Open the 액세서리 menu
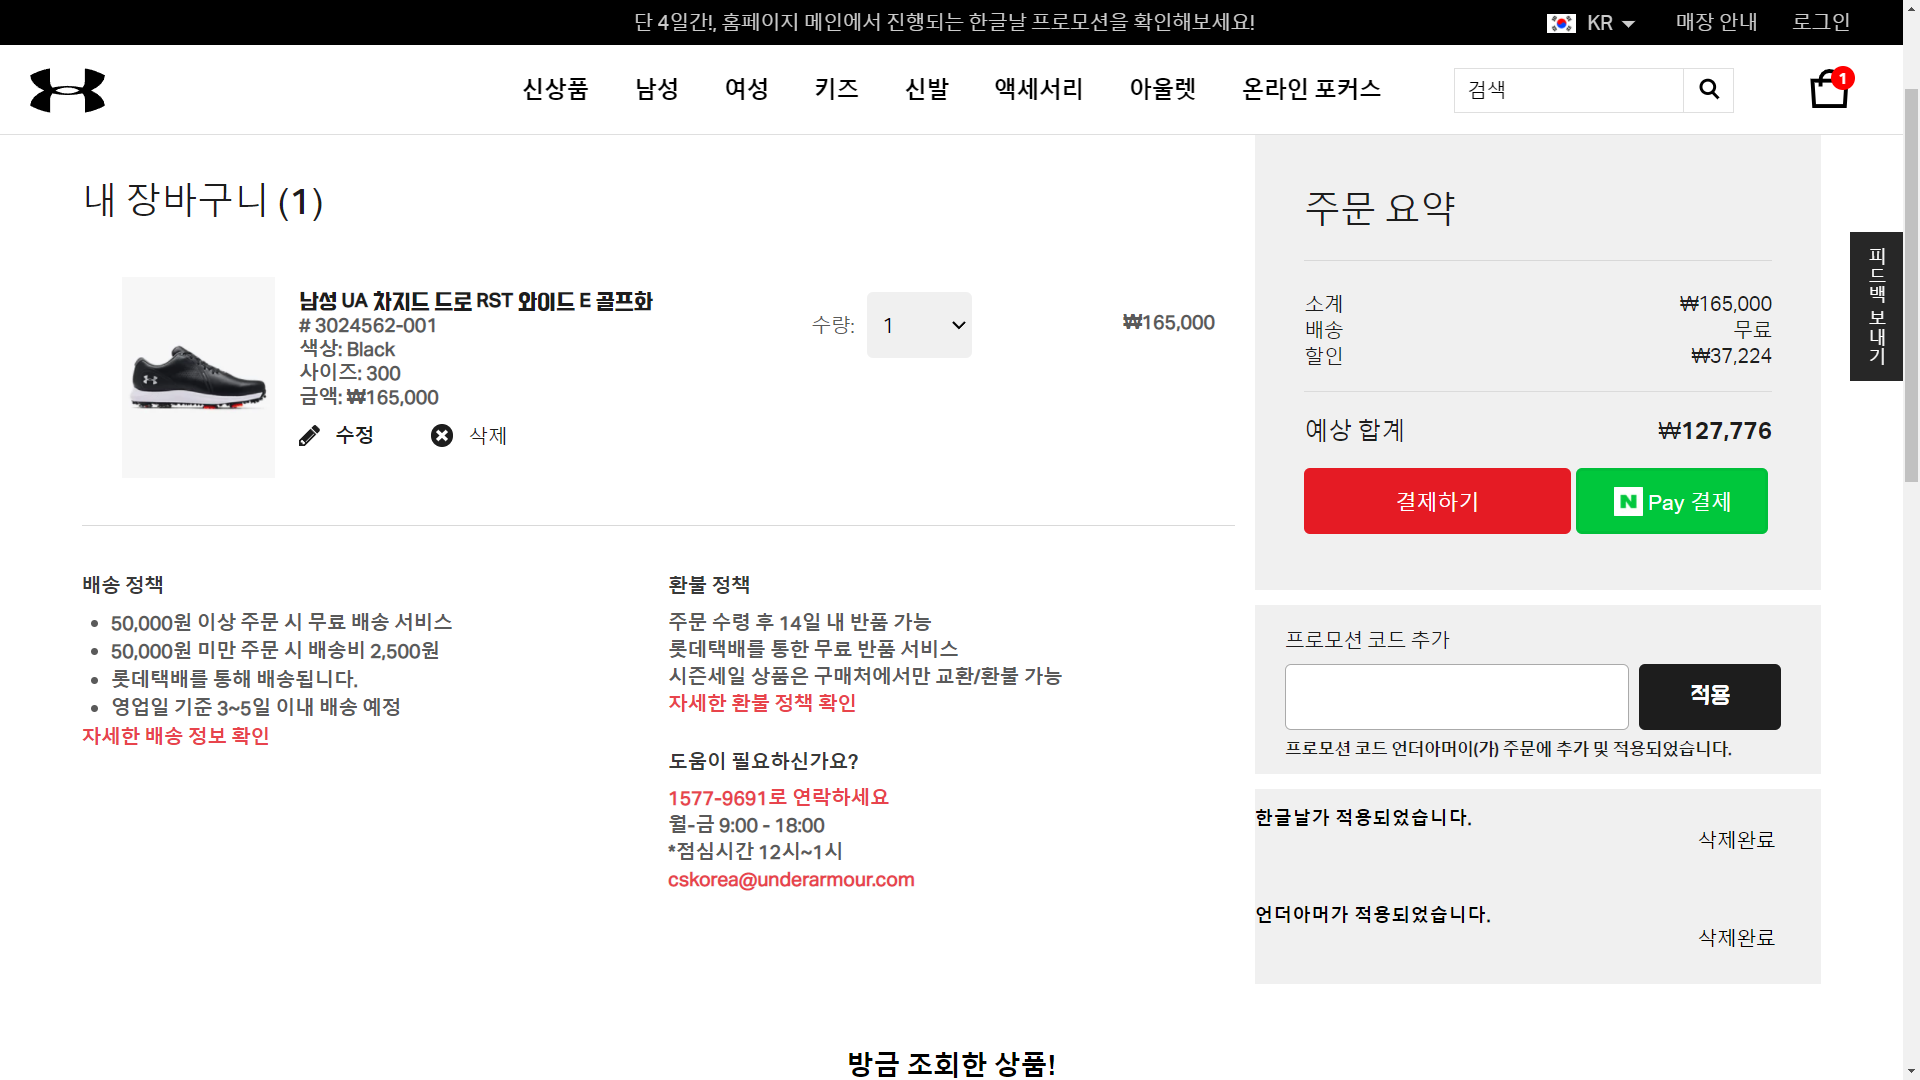This screenshot has height=1080, width=1920. [x=1039, y=89]
